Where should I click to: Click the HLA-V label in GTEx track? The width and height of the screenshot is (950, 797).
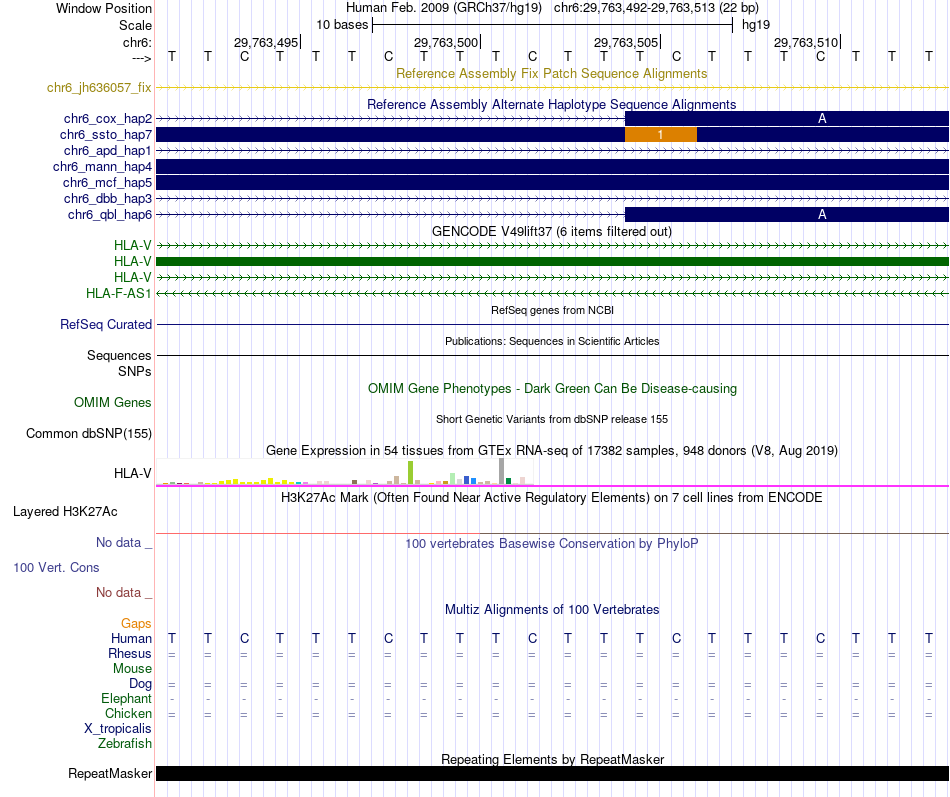click(133, 473)
